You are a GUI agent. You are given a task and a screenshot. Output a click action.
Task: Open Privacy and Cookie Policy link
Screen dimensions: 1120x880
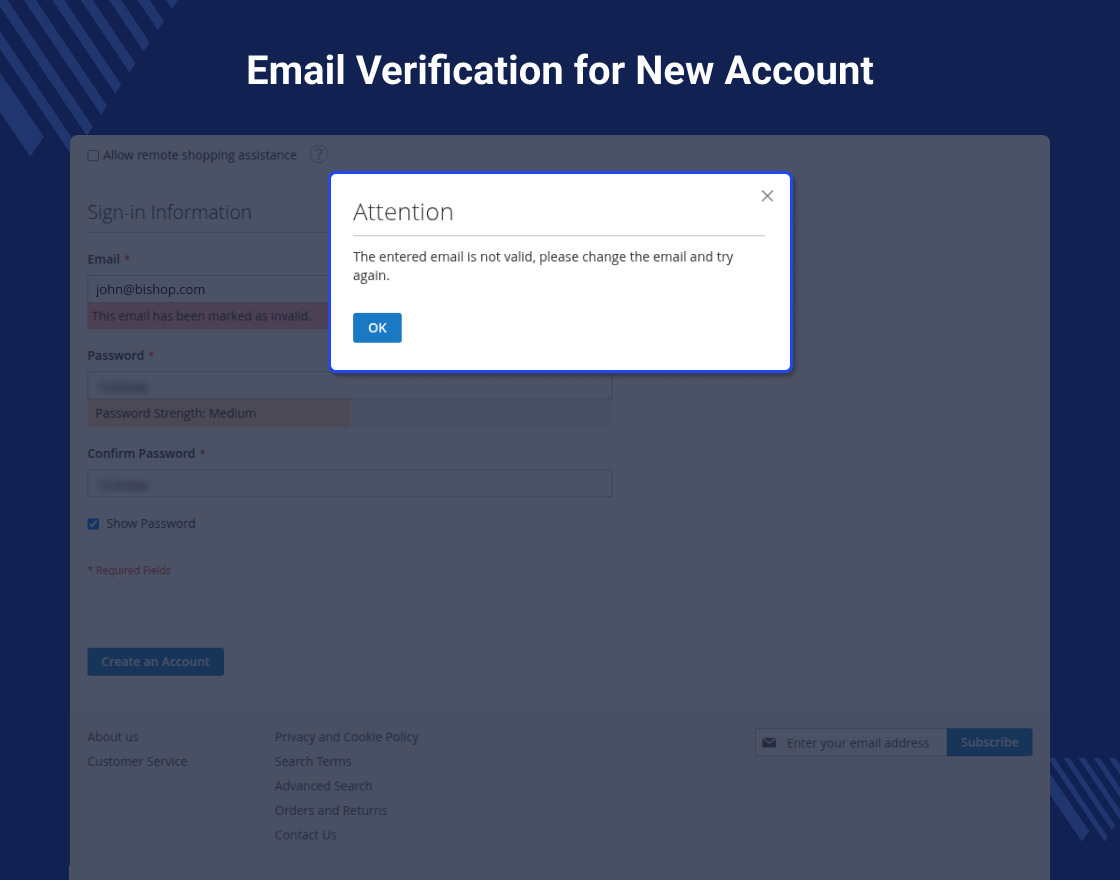pos(346,737)
